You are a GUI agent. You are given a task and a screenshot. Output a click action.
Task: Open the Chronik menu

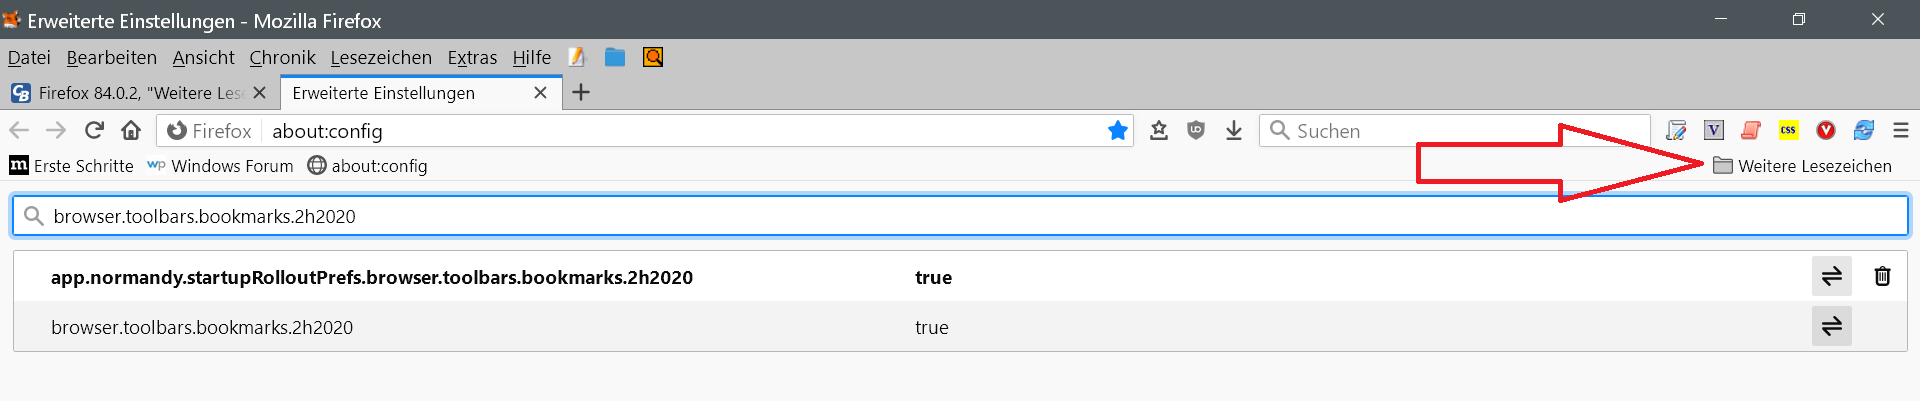[x=282, y=58]
